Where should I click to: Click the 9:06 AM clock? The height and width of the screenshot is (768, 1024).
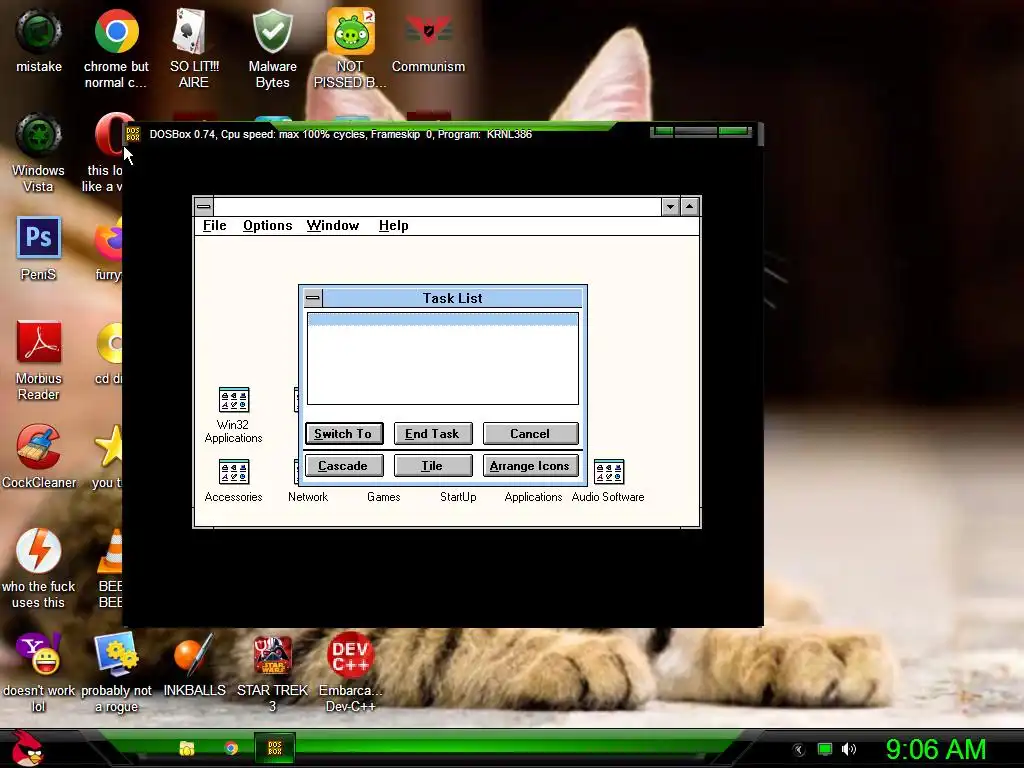pos(935,749)
